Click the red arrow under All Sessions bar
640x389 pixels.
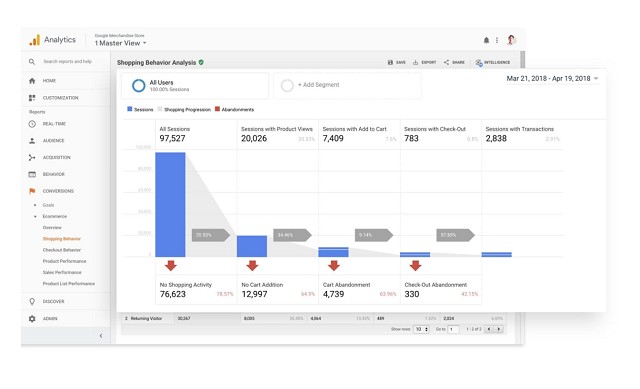(x=171, y=266)
